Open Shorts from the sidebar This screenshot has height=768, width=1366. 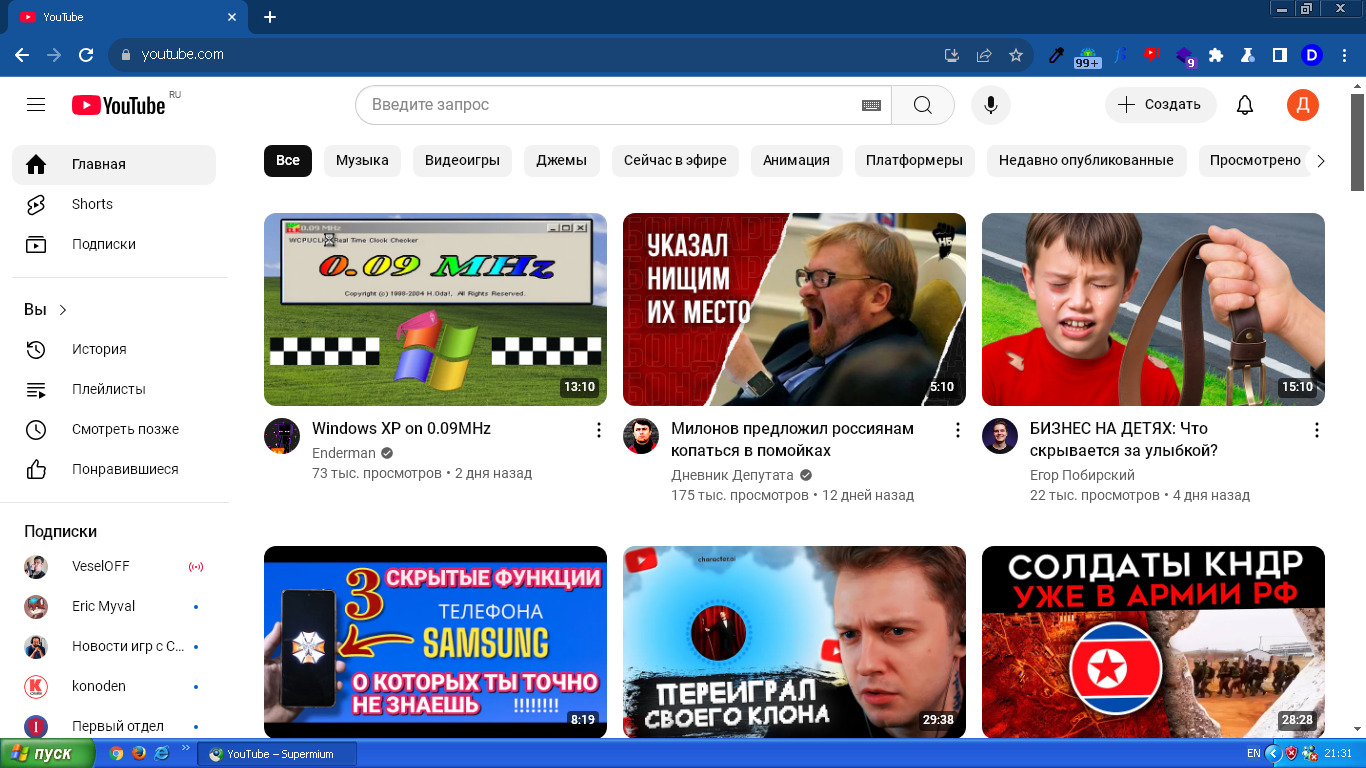92,204
